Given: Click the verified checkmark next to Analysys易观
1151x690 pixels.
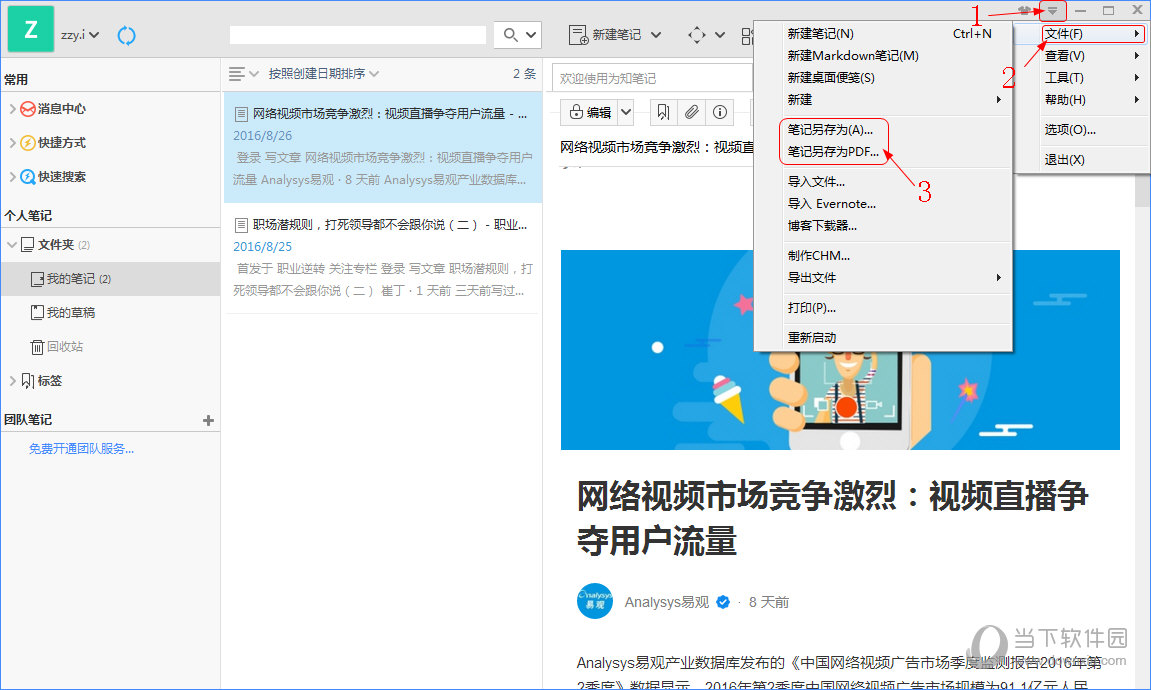Looking at the screenshot, I should pyautogui.click(x=723, y=602).
